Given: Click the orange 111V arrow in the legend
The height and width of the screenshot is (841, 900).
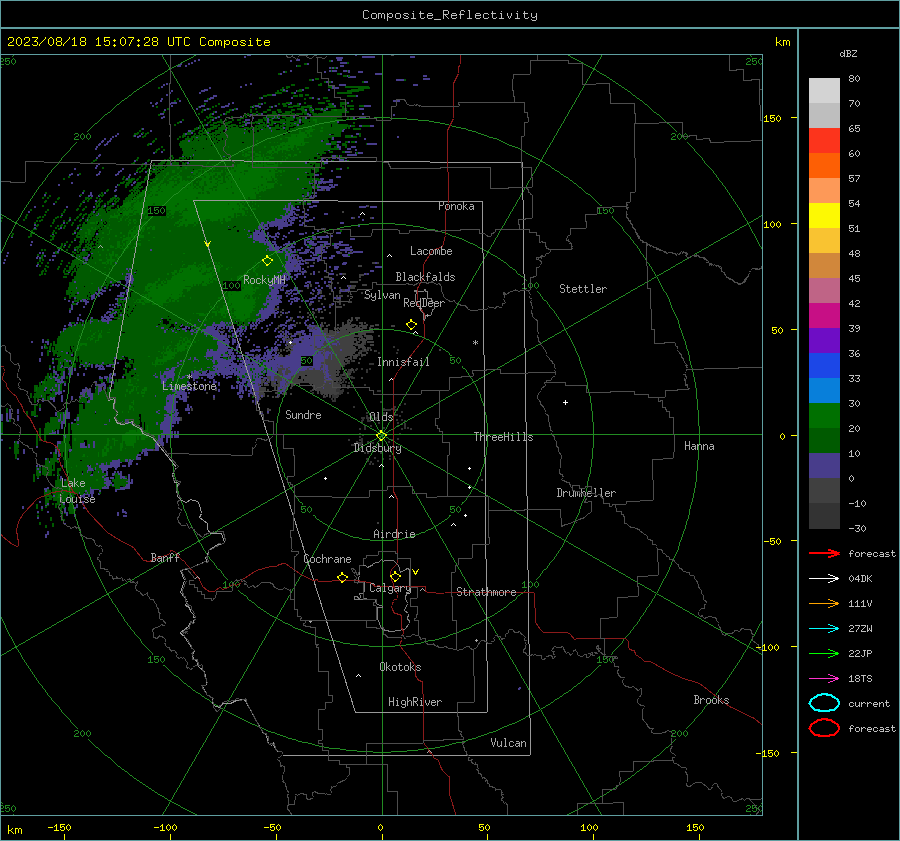Looking at the screenshot, I should click(x=824, y=603).
